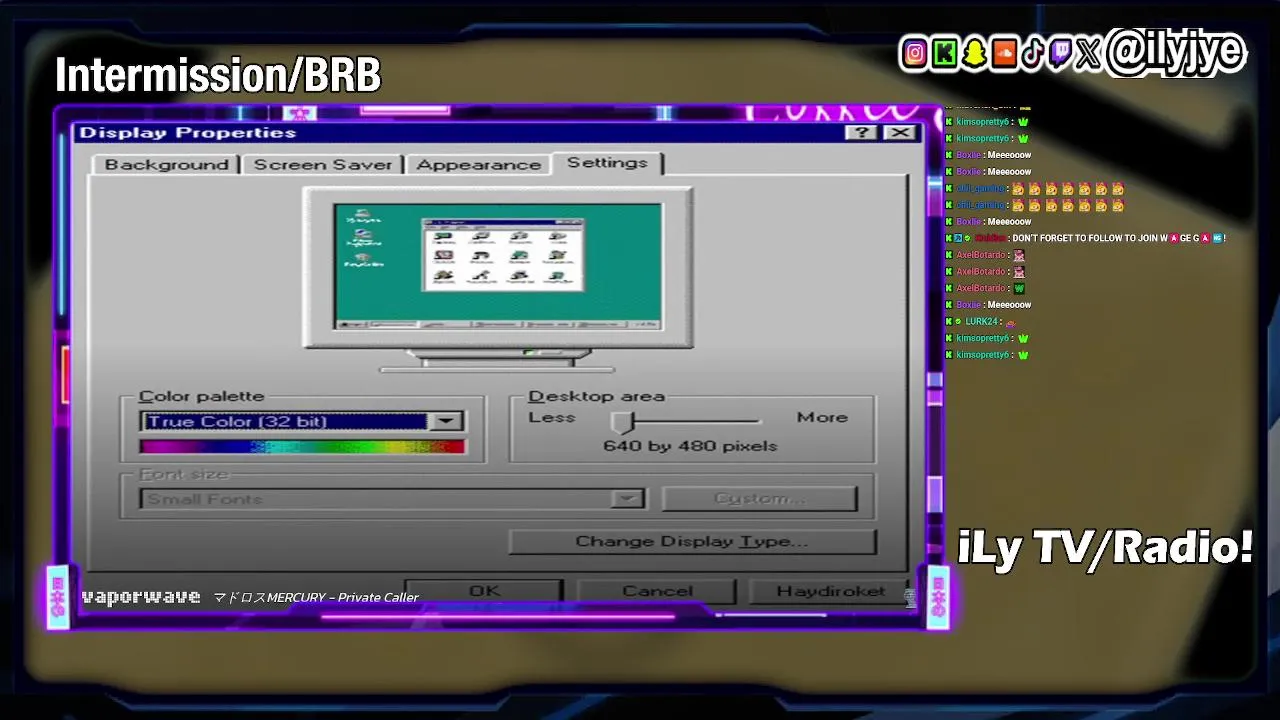
Task: Click the Cancel button
Action: pyautogui.click(x=657, y=591)
